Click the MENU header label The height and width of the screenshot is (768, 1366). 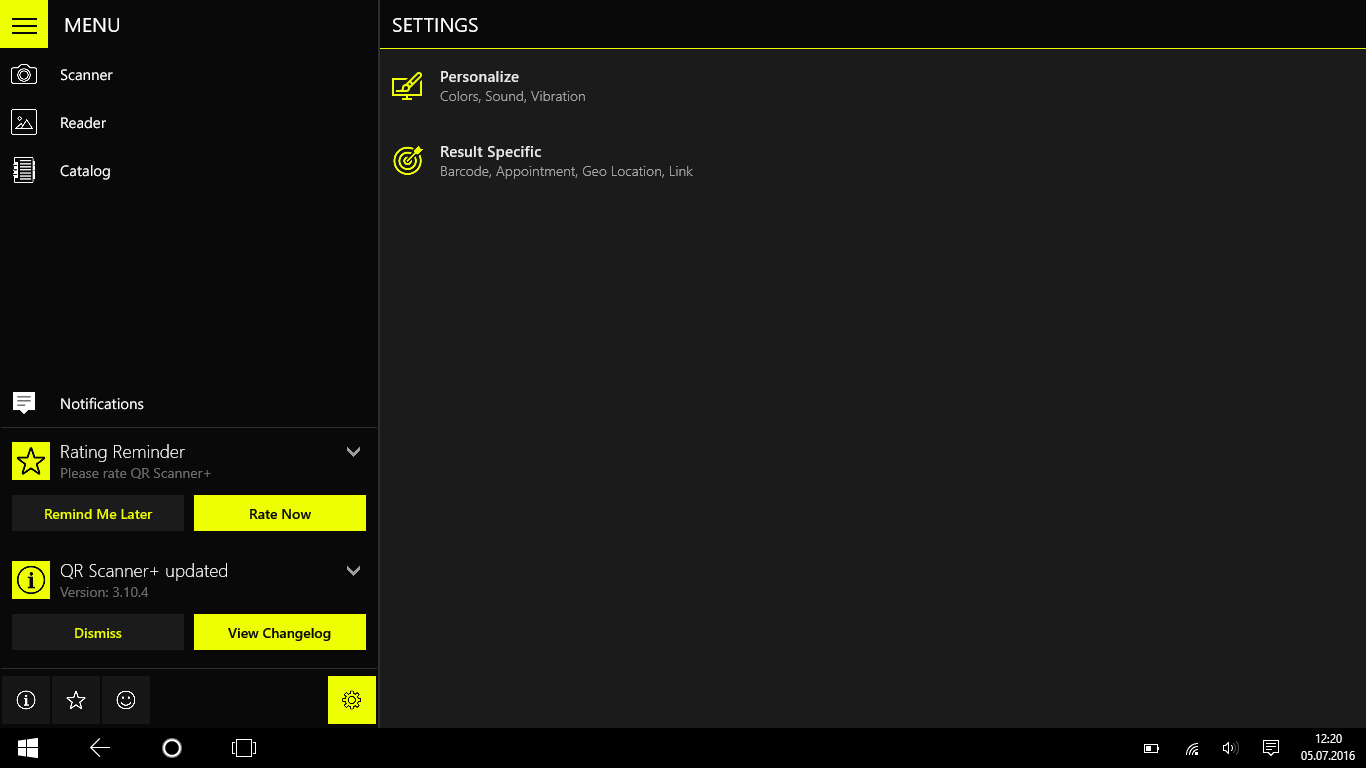pyautogui.click(x=92, y=24)
